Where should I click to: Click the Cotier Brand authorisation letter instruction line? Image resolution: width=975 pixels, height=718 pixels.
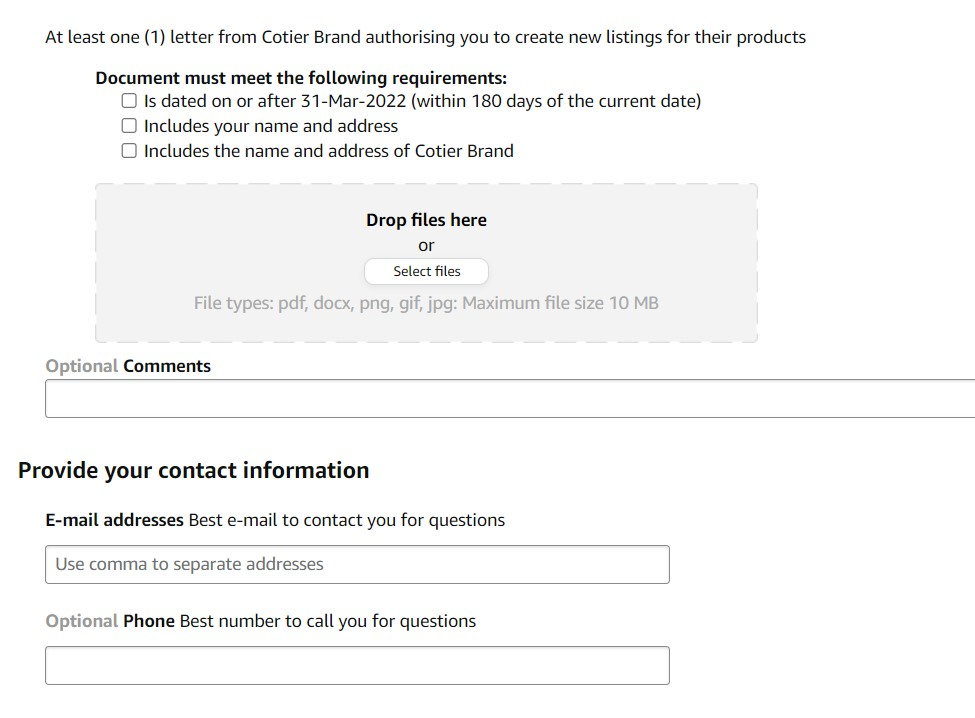[x=425, y=37]
